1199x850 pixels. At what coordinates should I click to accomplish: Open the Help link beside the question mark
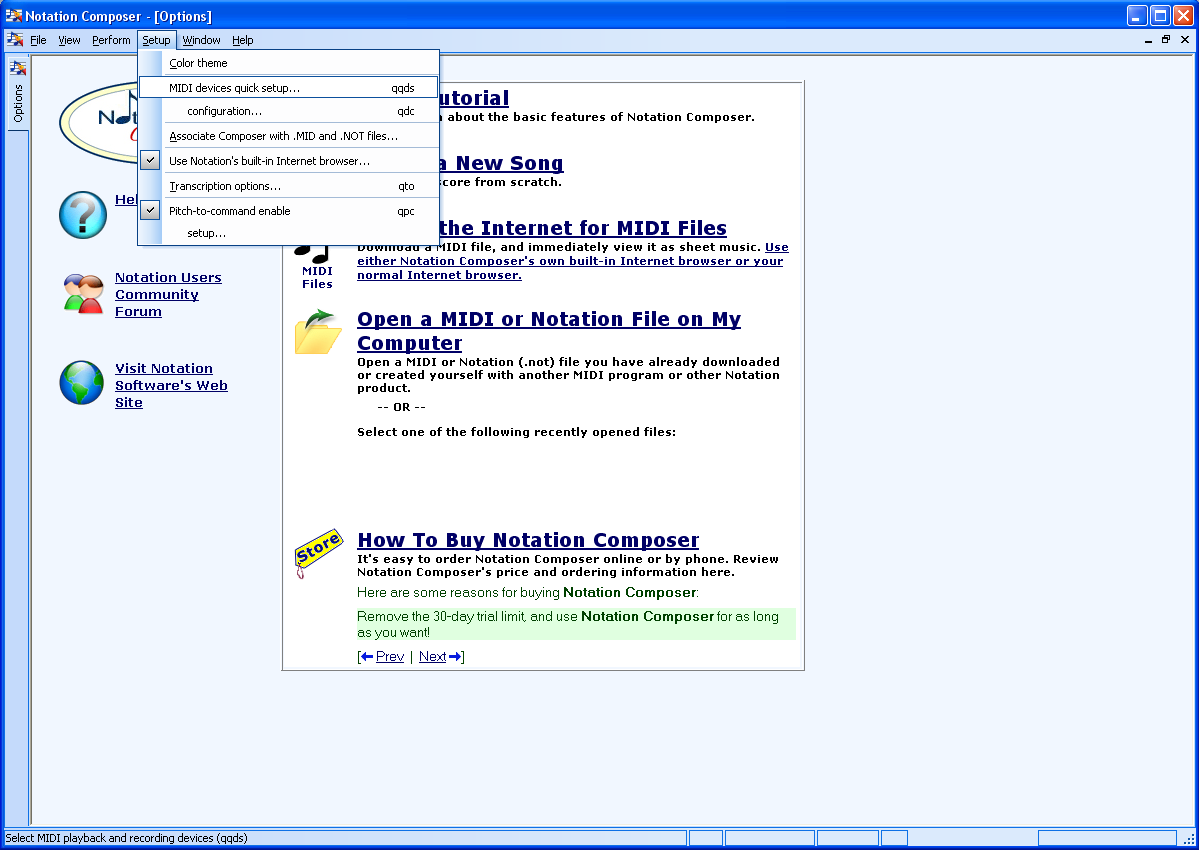[125, 200]
